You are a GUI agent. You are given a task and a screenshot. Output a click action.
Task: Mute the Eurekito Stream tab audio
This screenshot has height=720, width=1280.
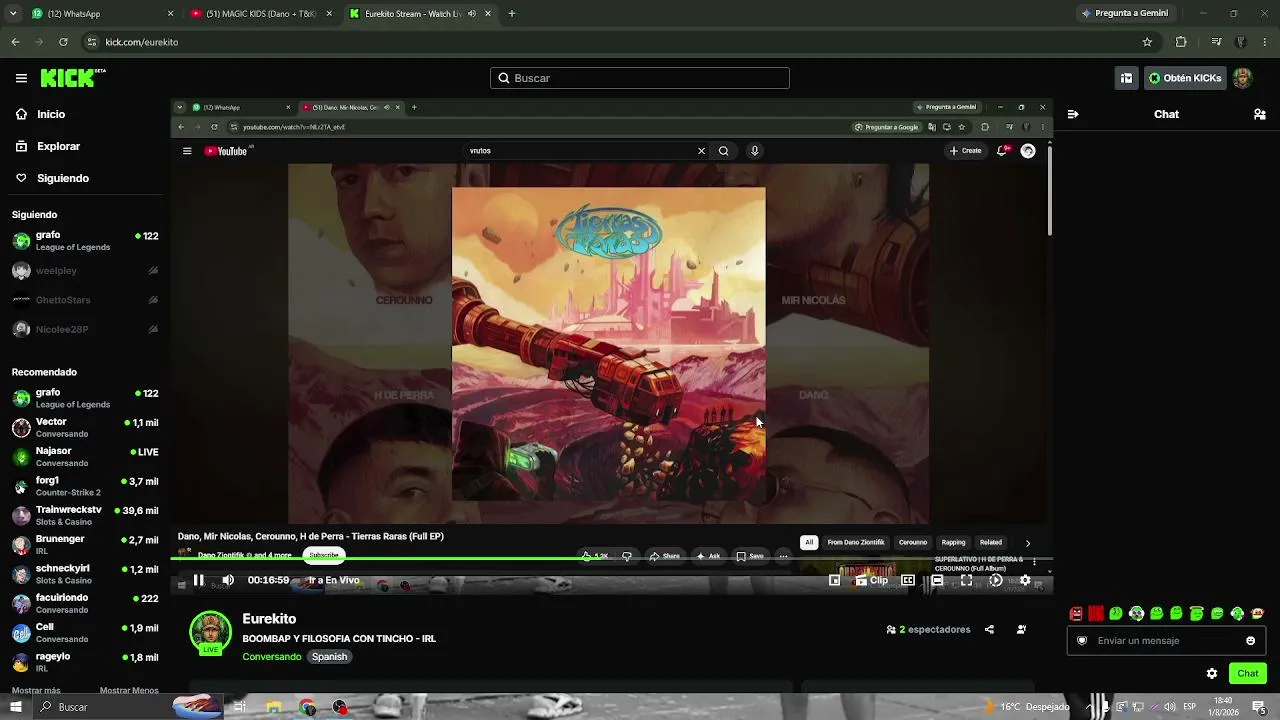pos(471,14)
